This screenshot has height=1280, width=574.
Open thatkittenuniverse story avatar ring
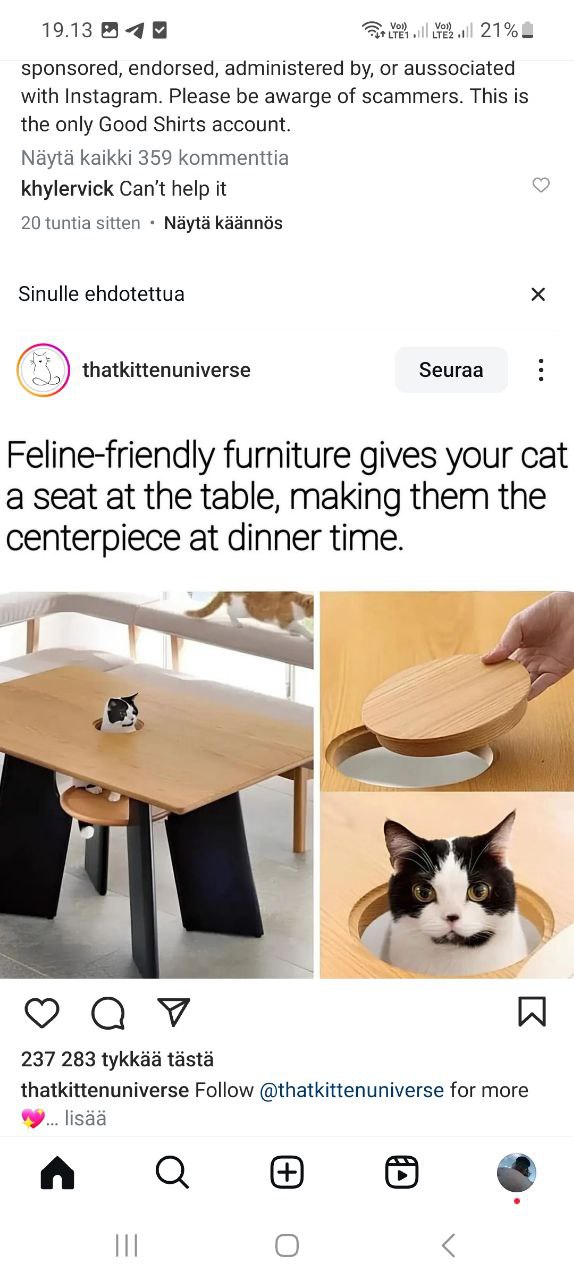pos(43,370)
